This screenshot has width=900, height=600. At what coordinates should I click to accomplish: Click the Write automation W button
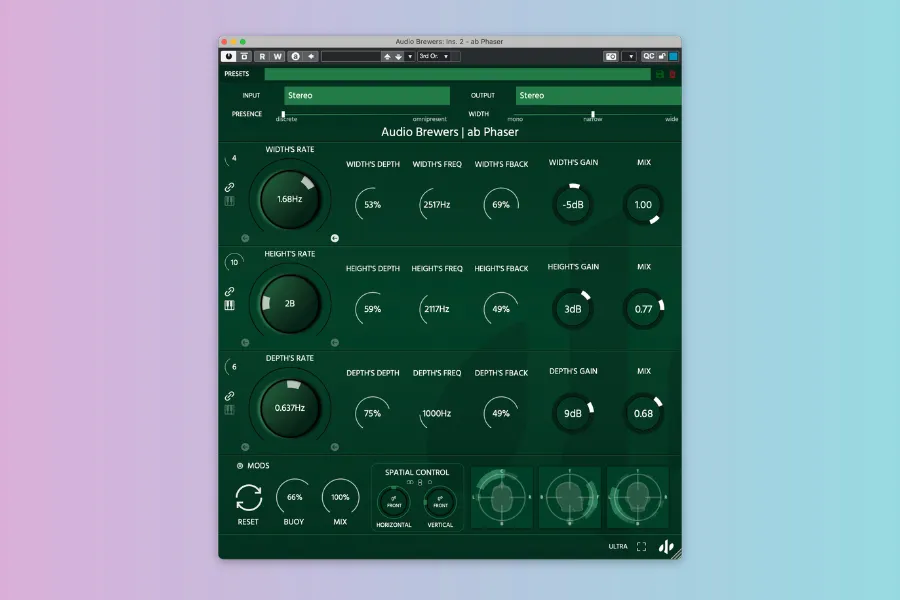pyautogui.click(x=277, y=57)
